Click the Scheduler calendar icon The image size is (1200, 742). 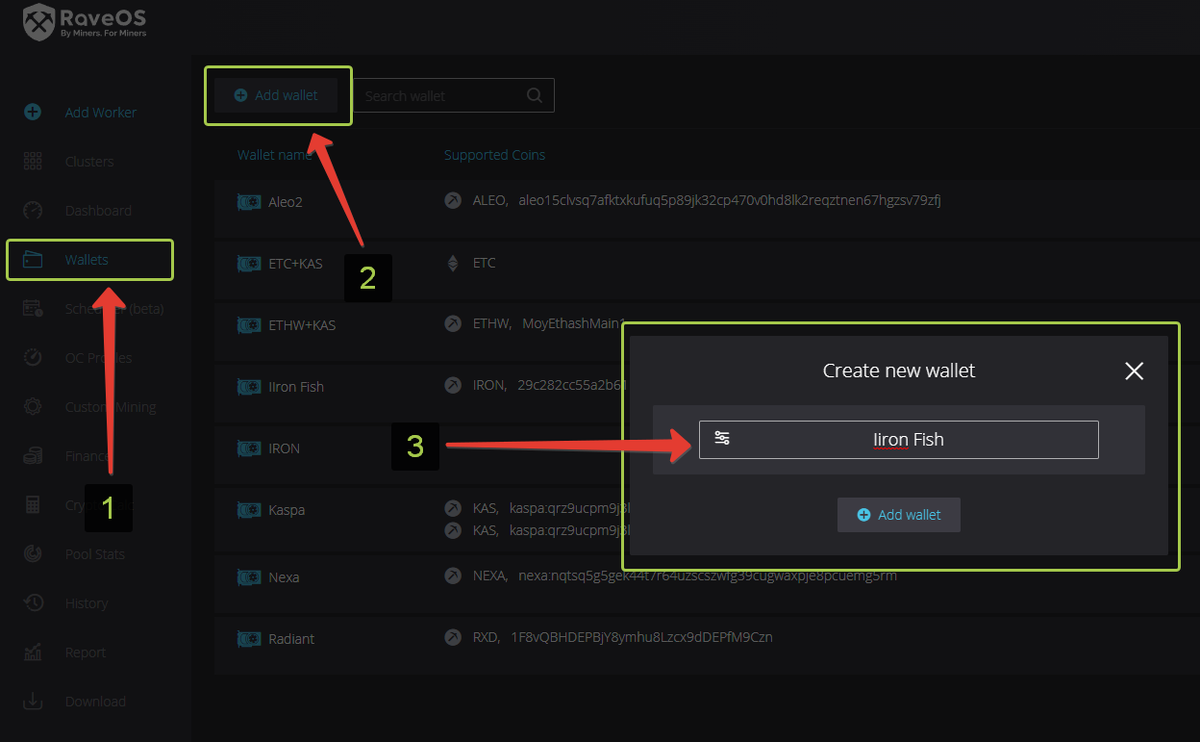(x=33, y=309)
